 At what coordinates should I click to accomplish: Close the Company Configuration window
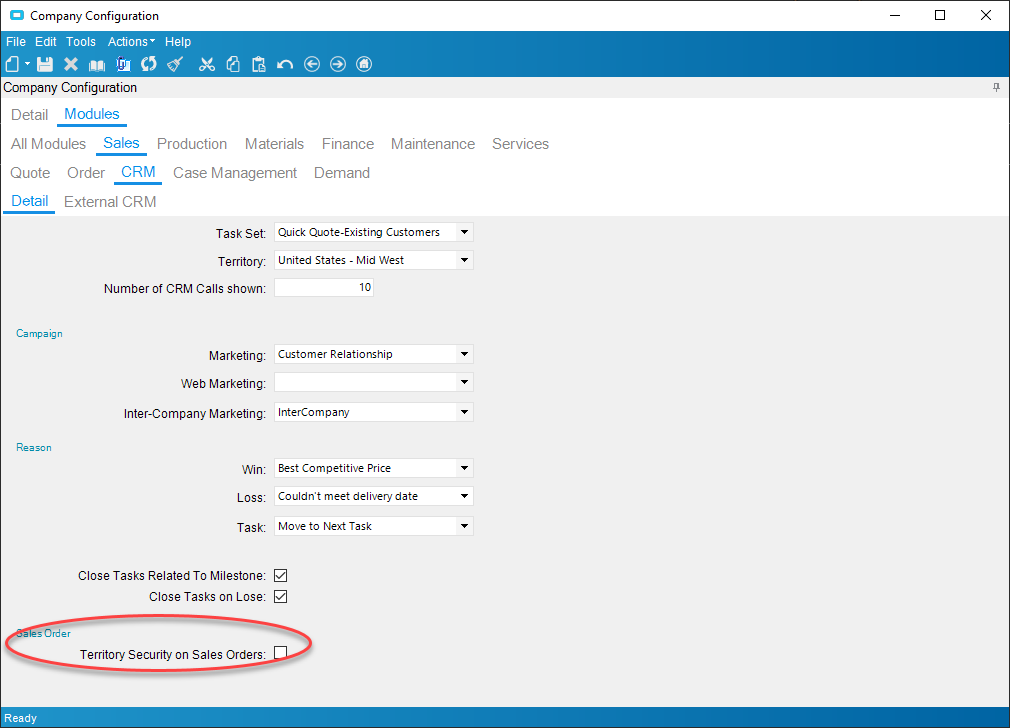[x=986, y=15]
